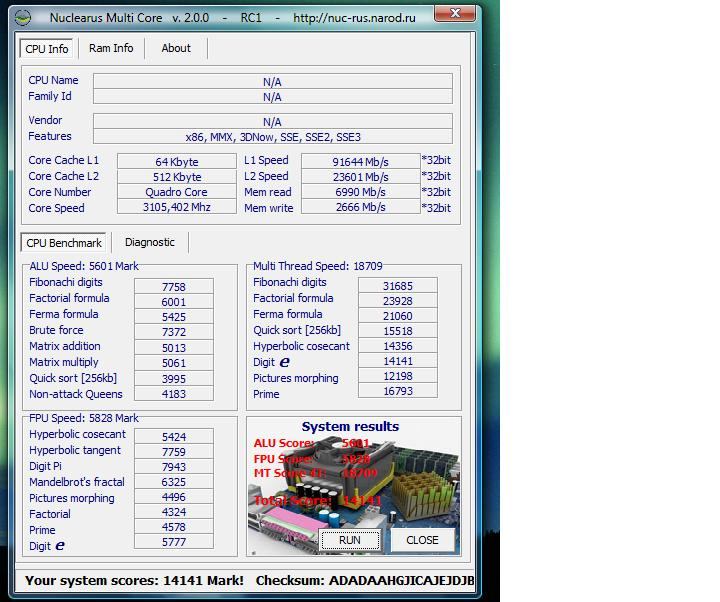The width and height of the screenshot is (720, 602).
Task: Click Multi Thread Factorial formula score 23928
Action: (398, 301)
